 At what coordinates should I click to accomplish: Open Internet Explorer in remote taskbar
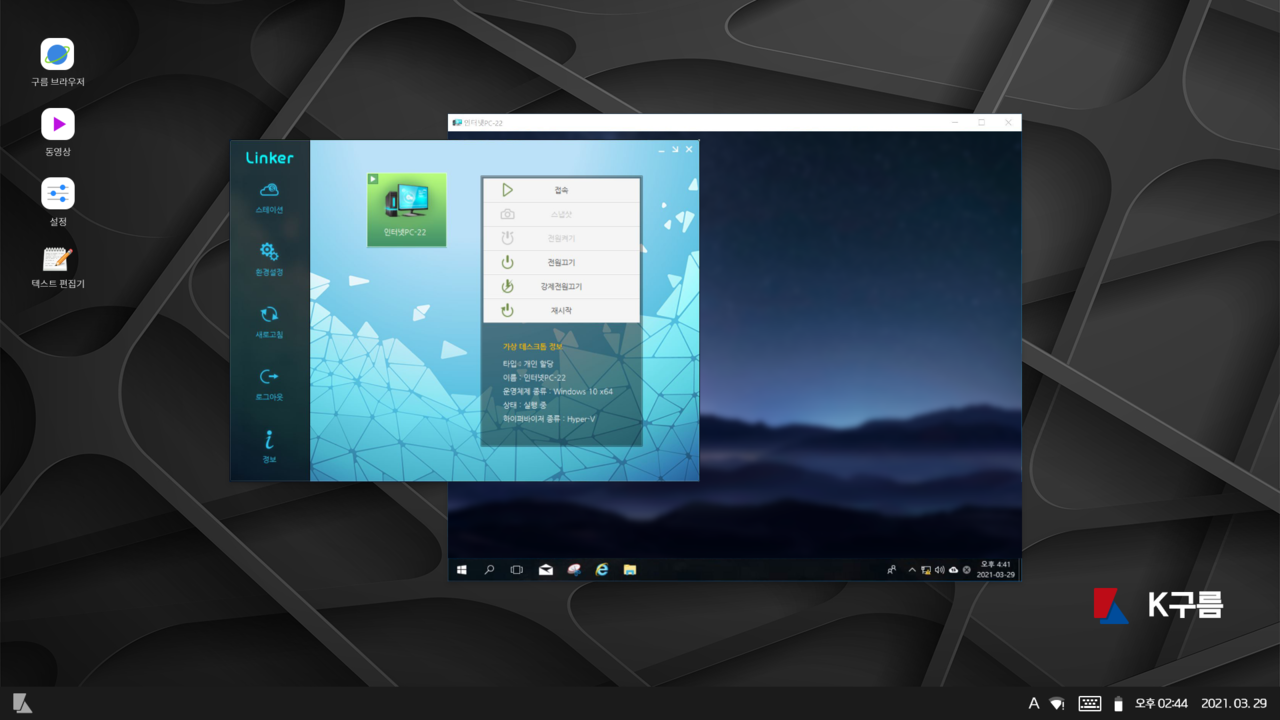tap(602, 570)
